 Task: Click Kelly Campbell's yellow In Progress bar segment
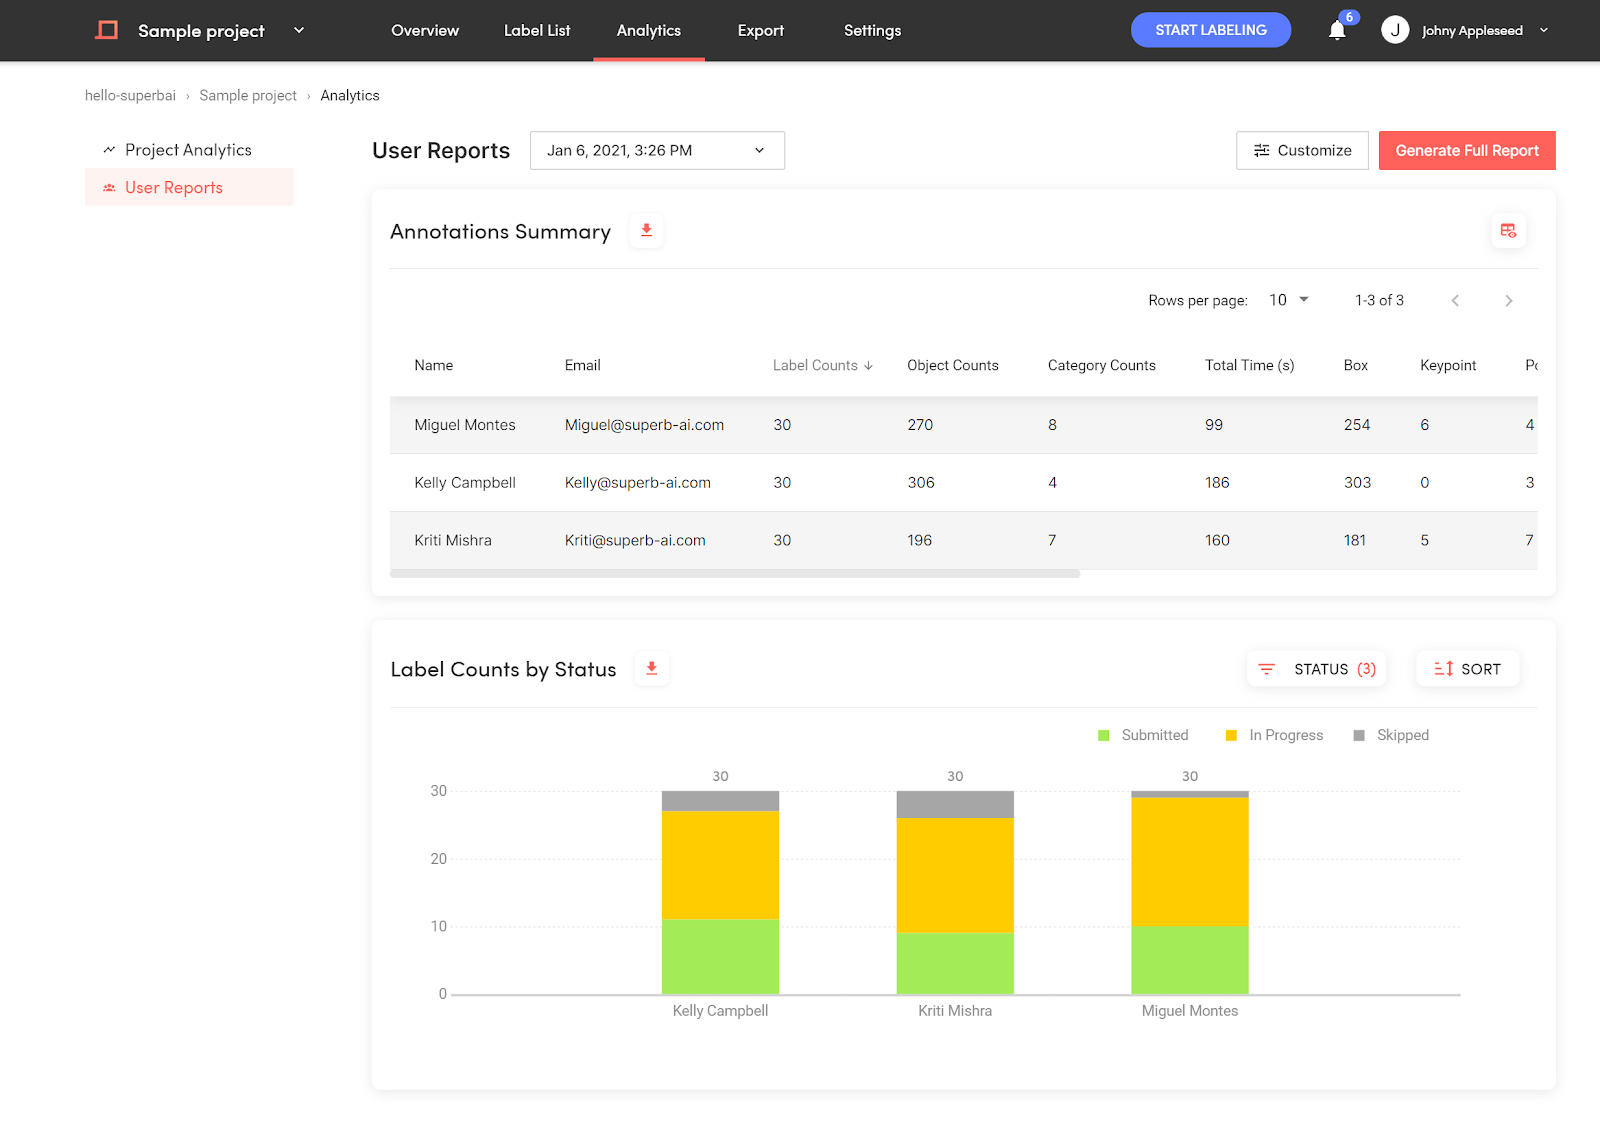coord(720,865)
